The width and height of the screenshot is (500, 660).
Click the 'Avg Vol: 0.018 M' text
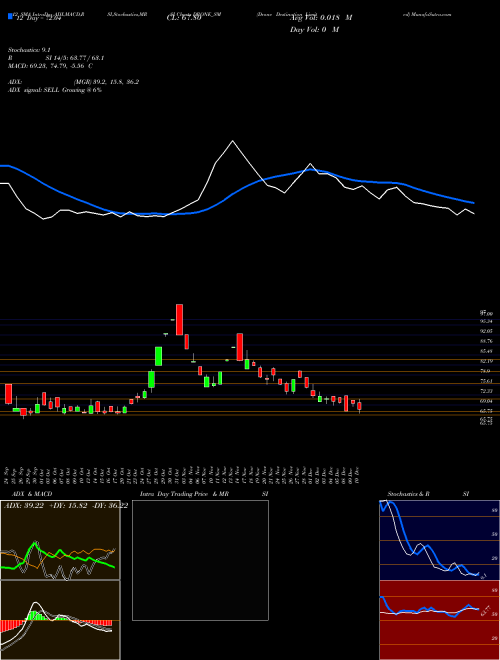tap(321, 18)
